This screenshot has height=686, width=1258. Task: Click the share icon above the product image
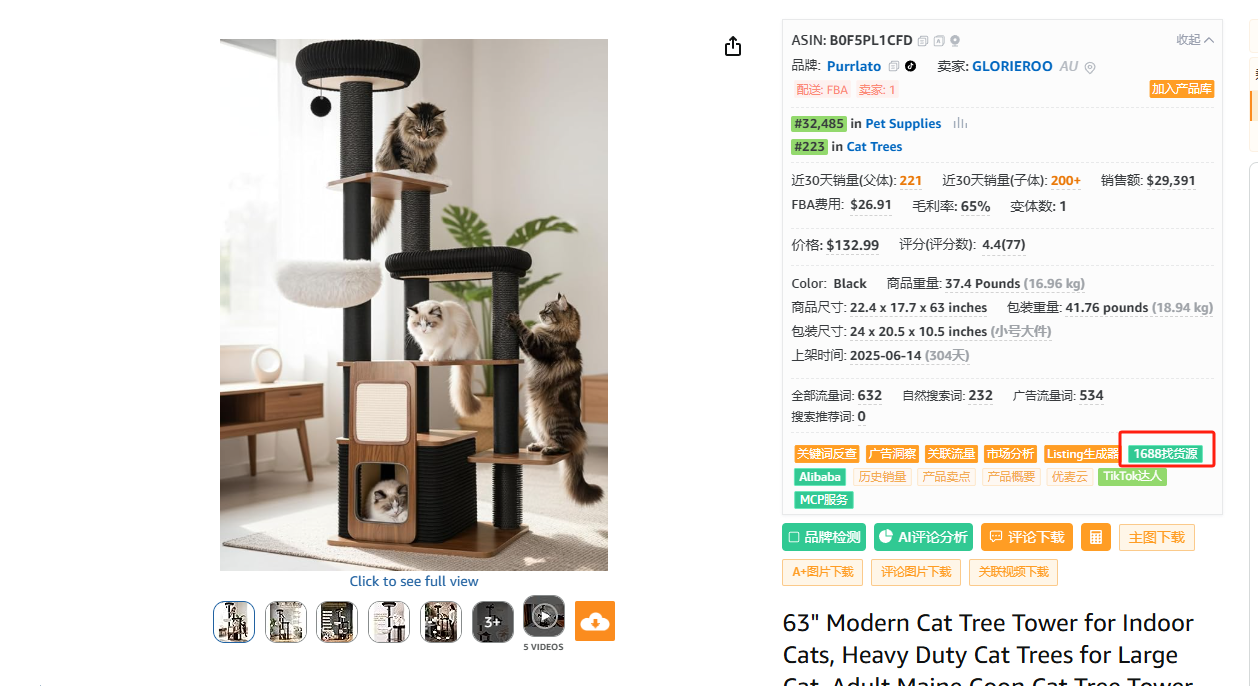pos(733,46)
